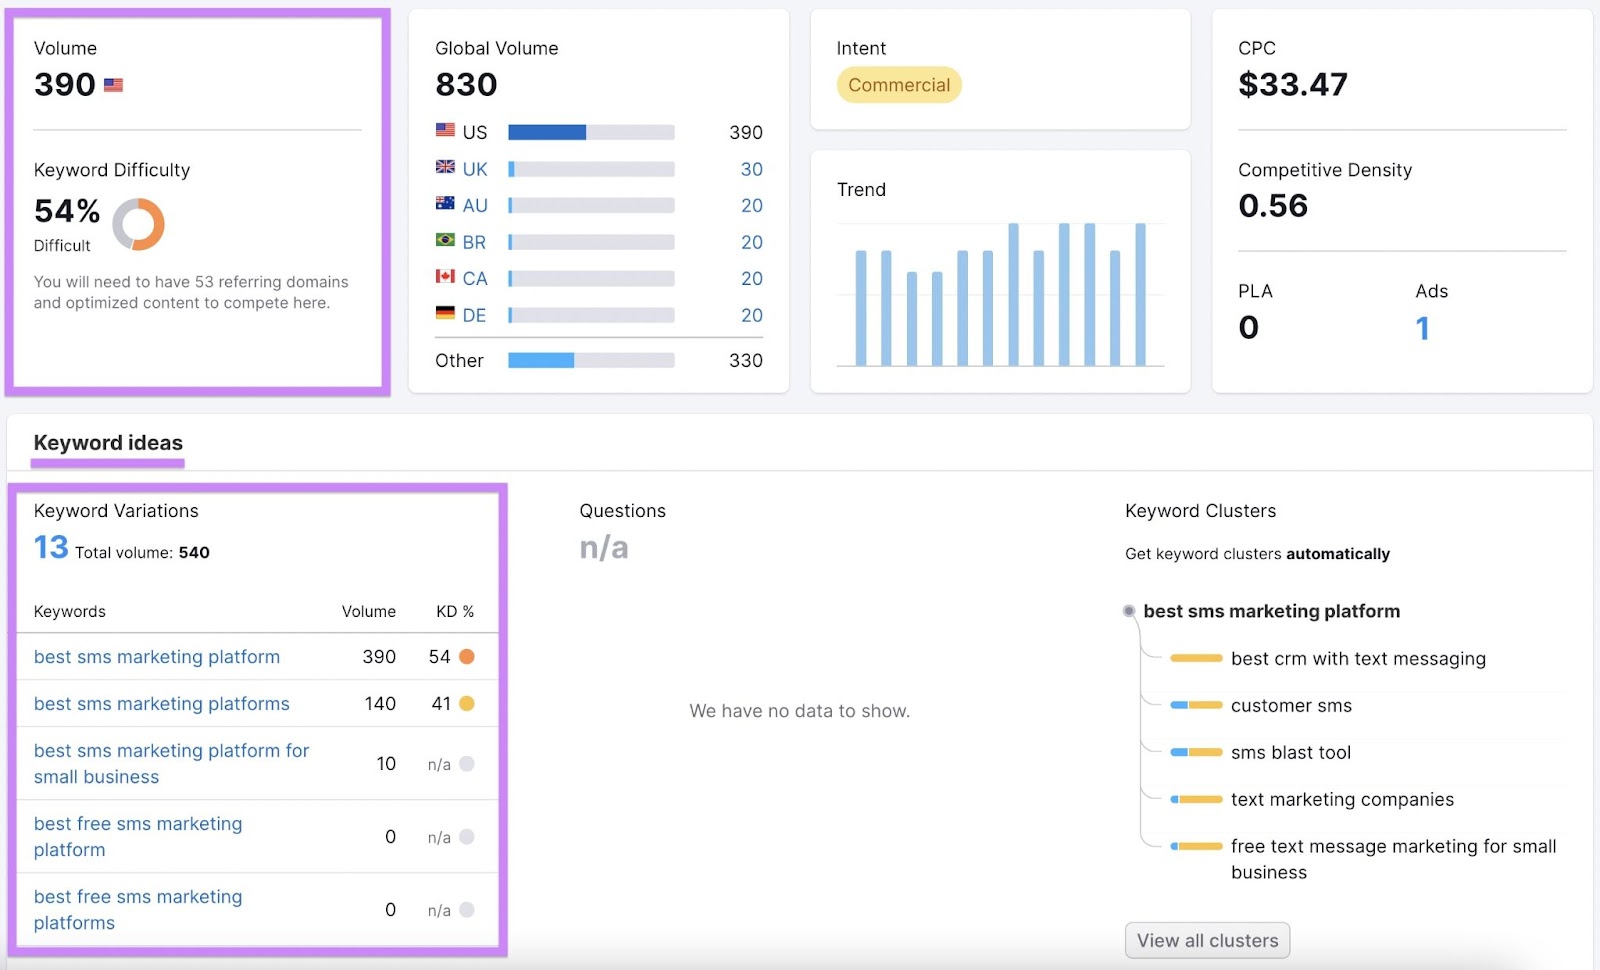Select the DE flag icon
This screenshot has height=970, width=1600.
(x=444, y=315)
